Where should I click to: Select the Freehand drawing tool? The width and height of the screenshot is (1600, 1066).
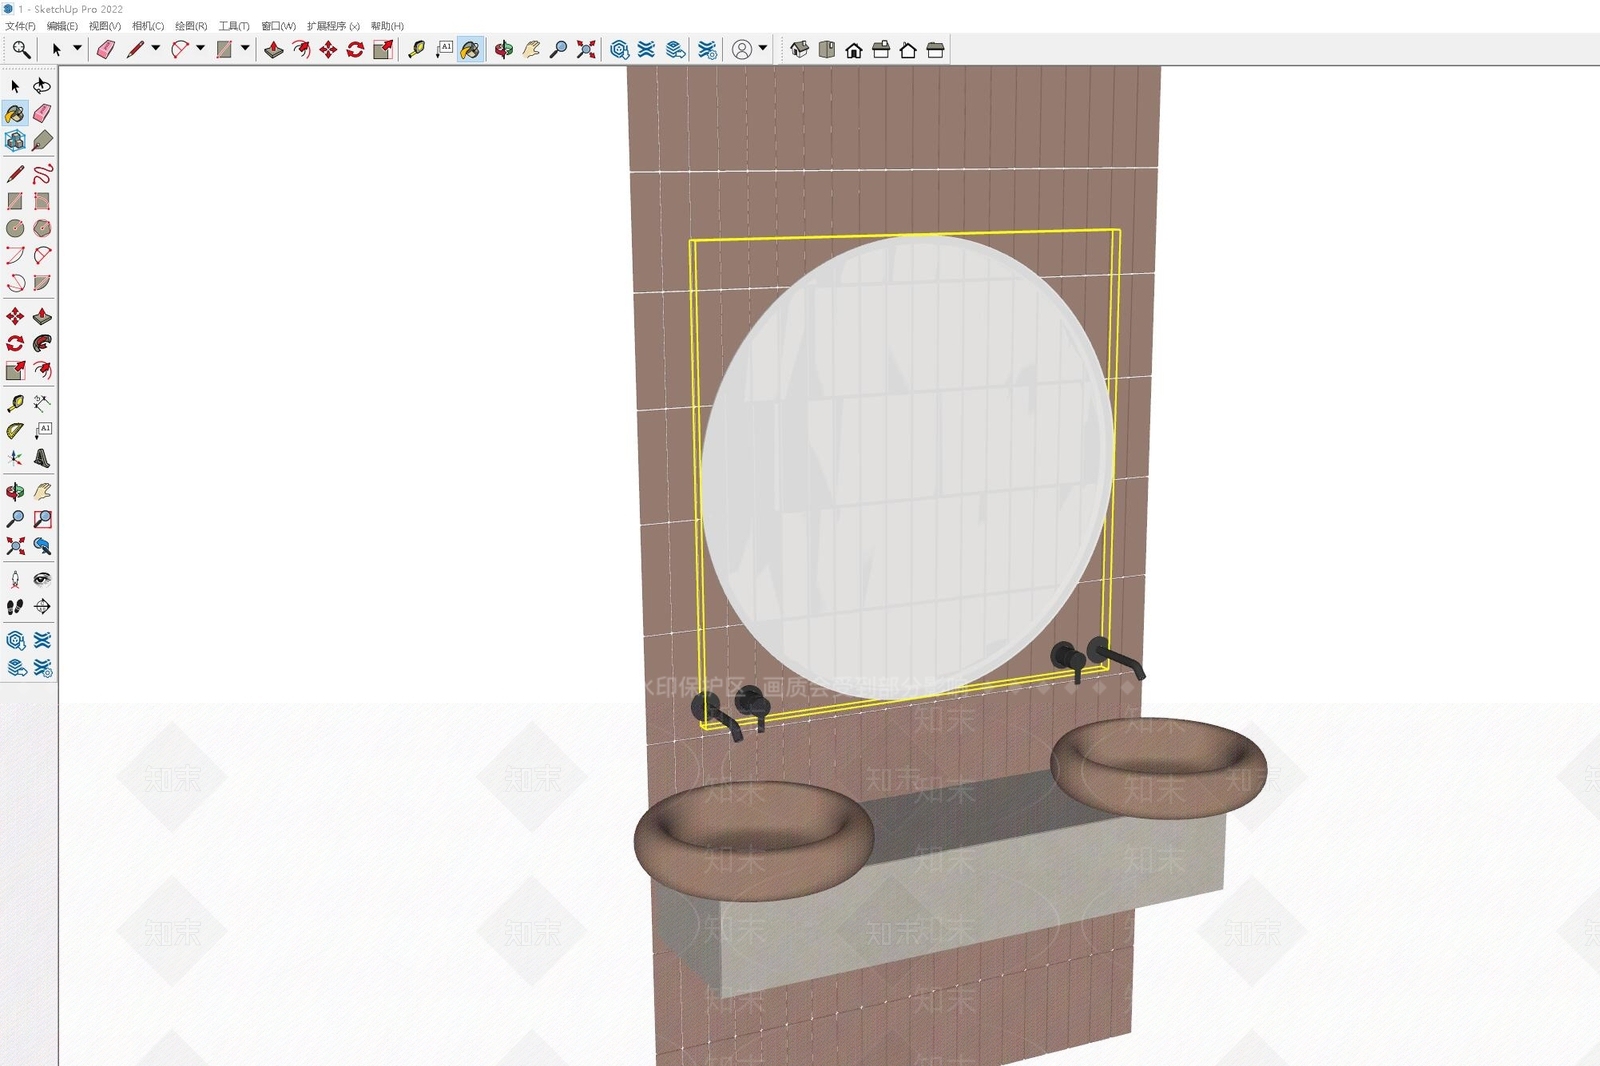42,174
